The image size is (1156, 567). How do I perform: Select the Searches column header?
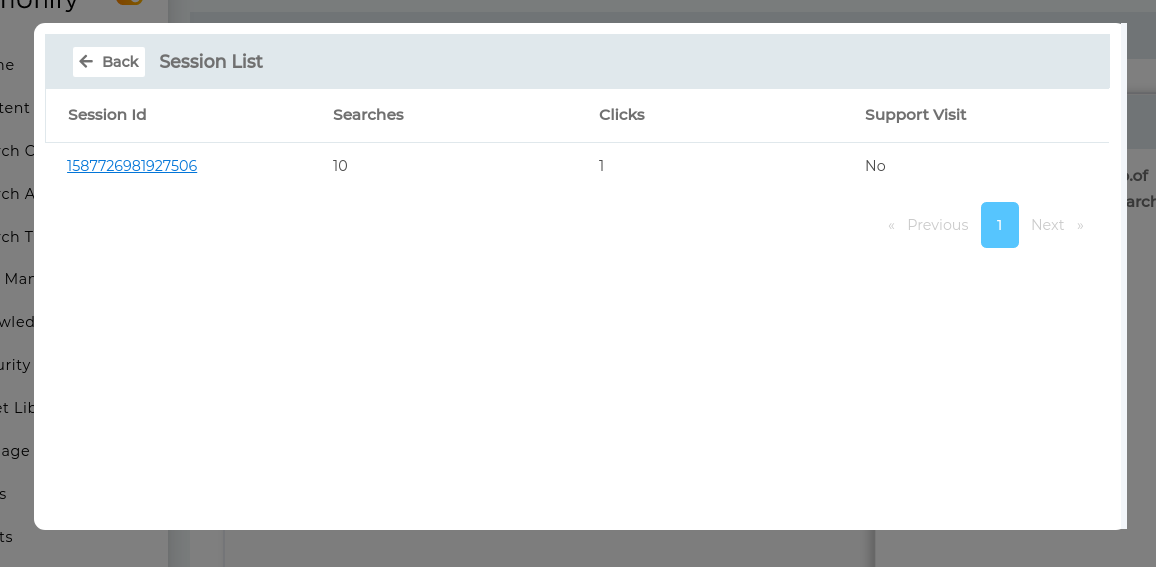pyautogui.click(x=368, y=115)
